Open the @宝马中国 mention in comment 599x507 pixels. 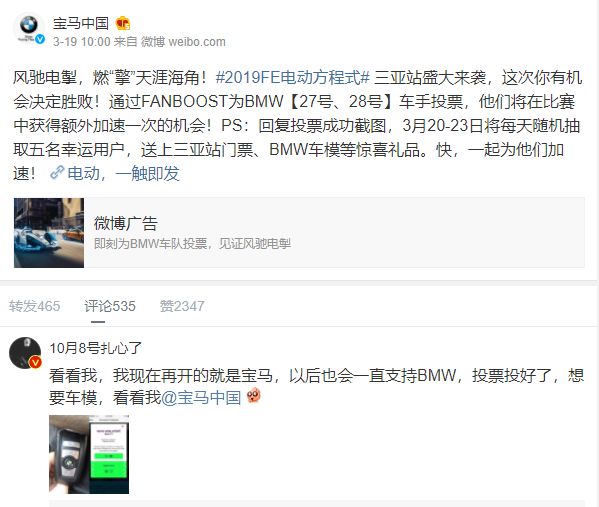click(201, 397)
